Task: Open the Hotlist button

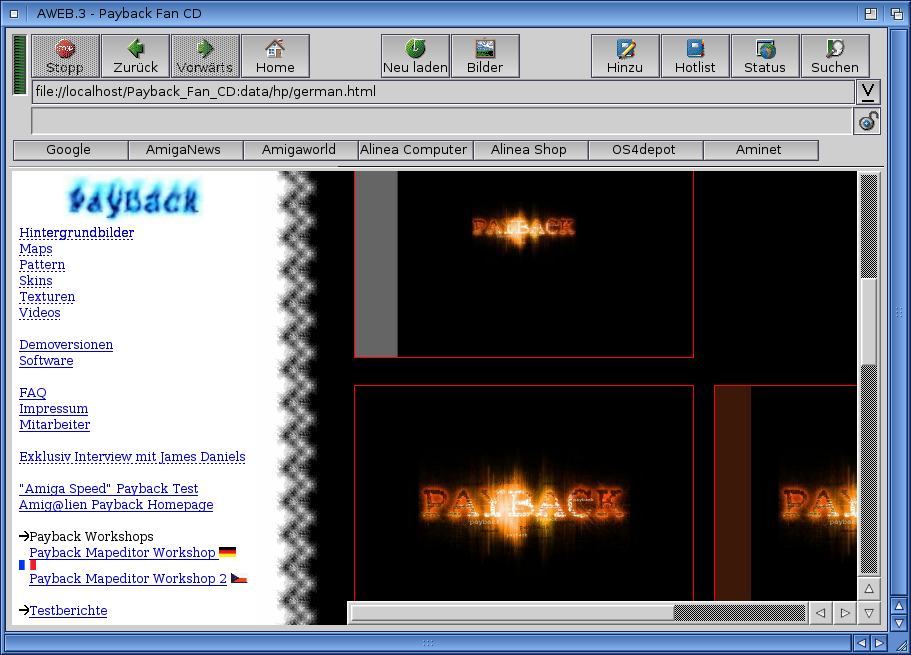Action: click(695, 56)
